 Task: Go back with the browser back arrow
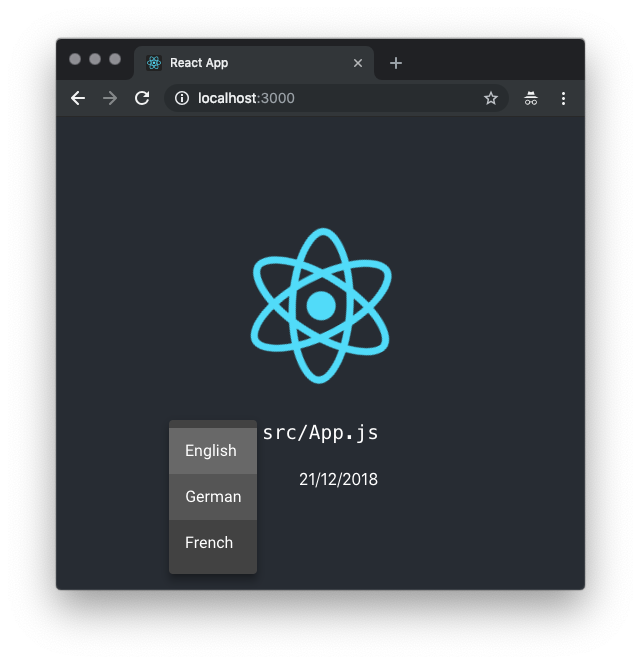pyautogui.click(x=78, y=98)
